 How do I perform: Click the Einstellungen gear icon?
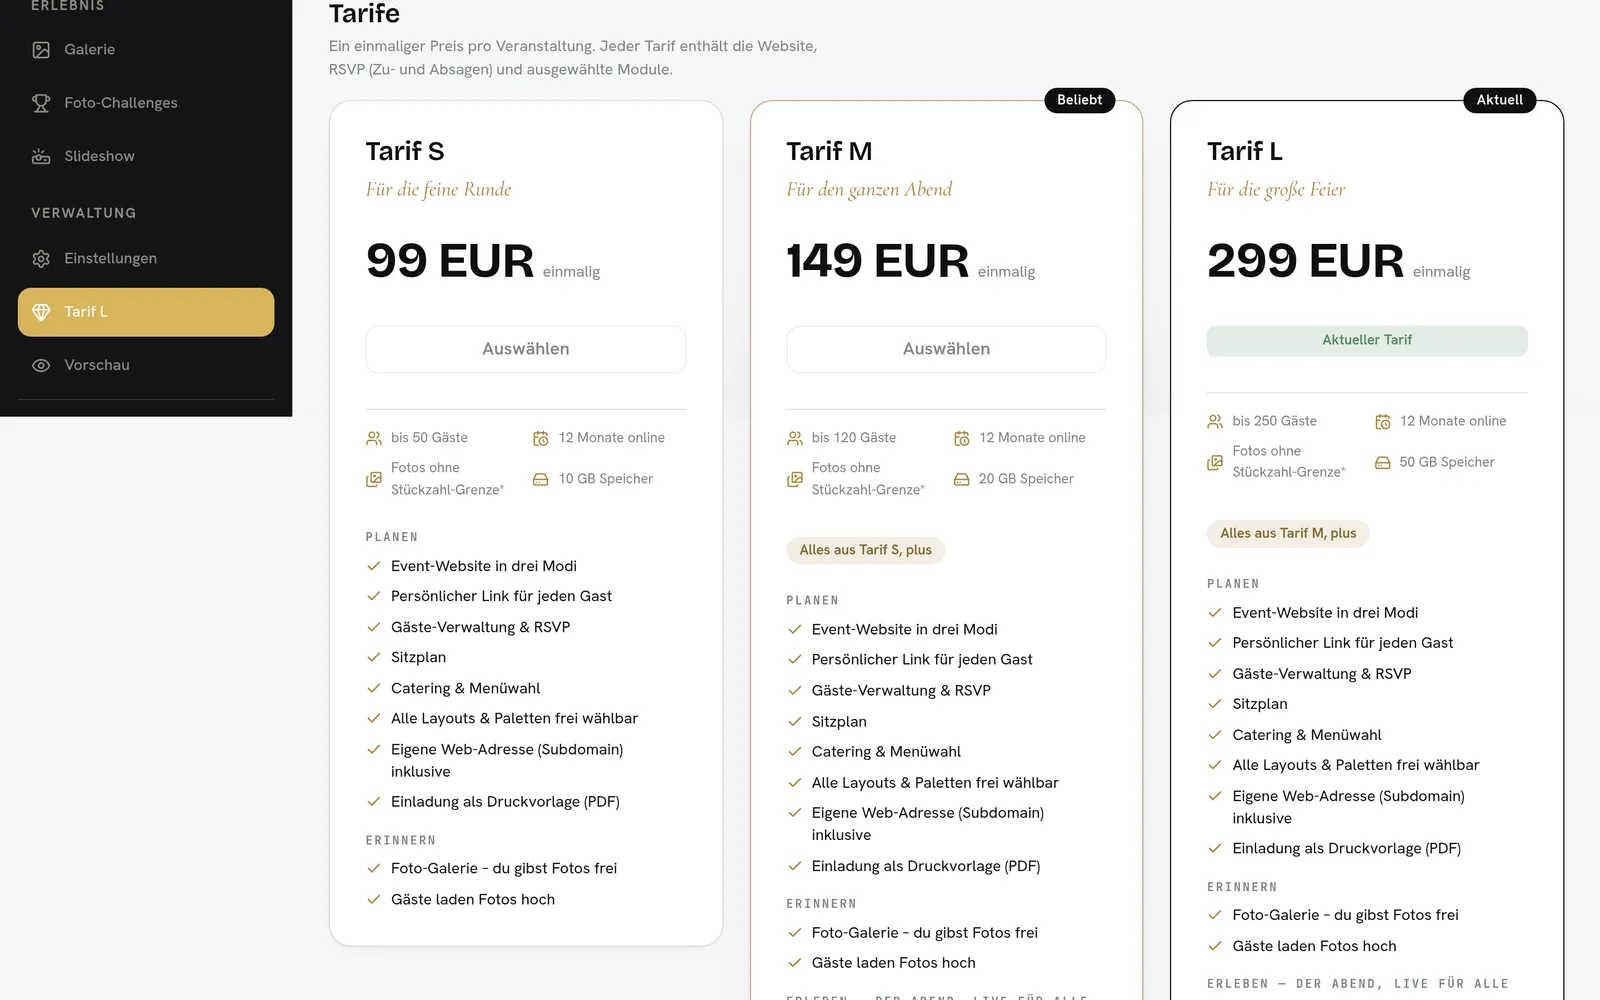[x=41, y=259]
